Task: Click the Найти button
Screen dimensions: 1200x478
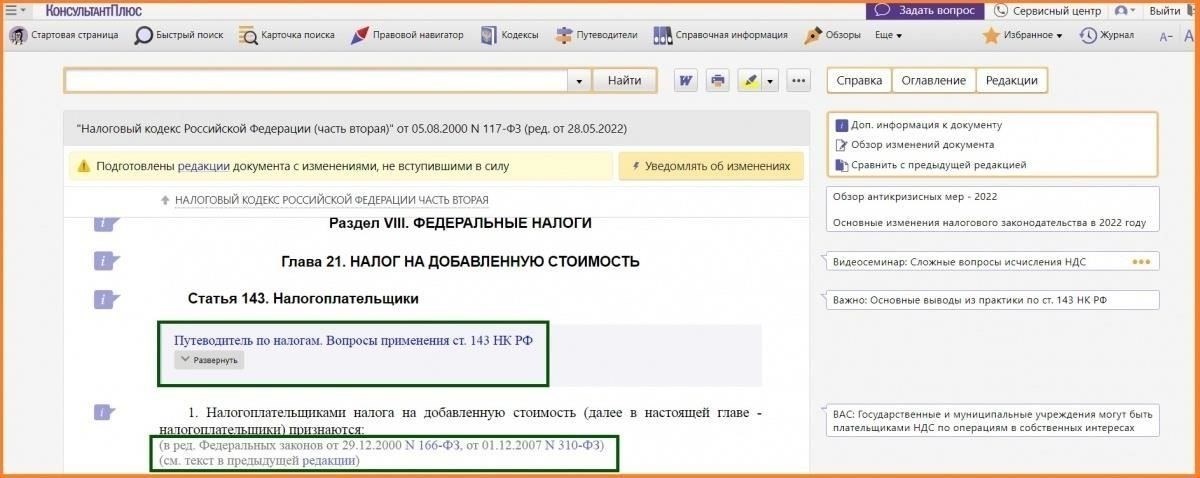Action: tap(624, 80)
